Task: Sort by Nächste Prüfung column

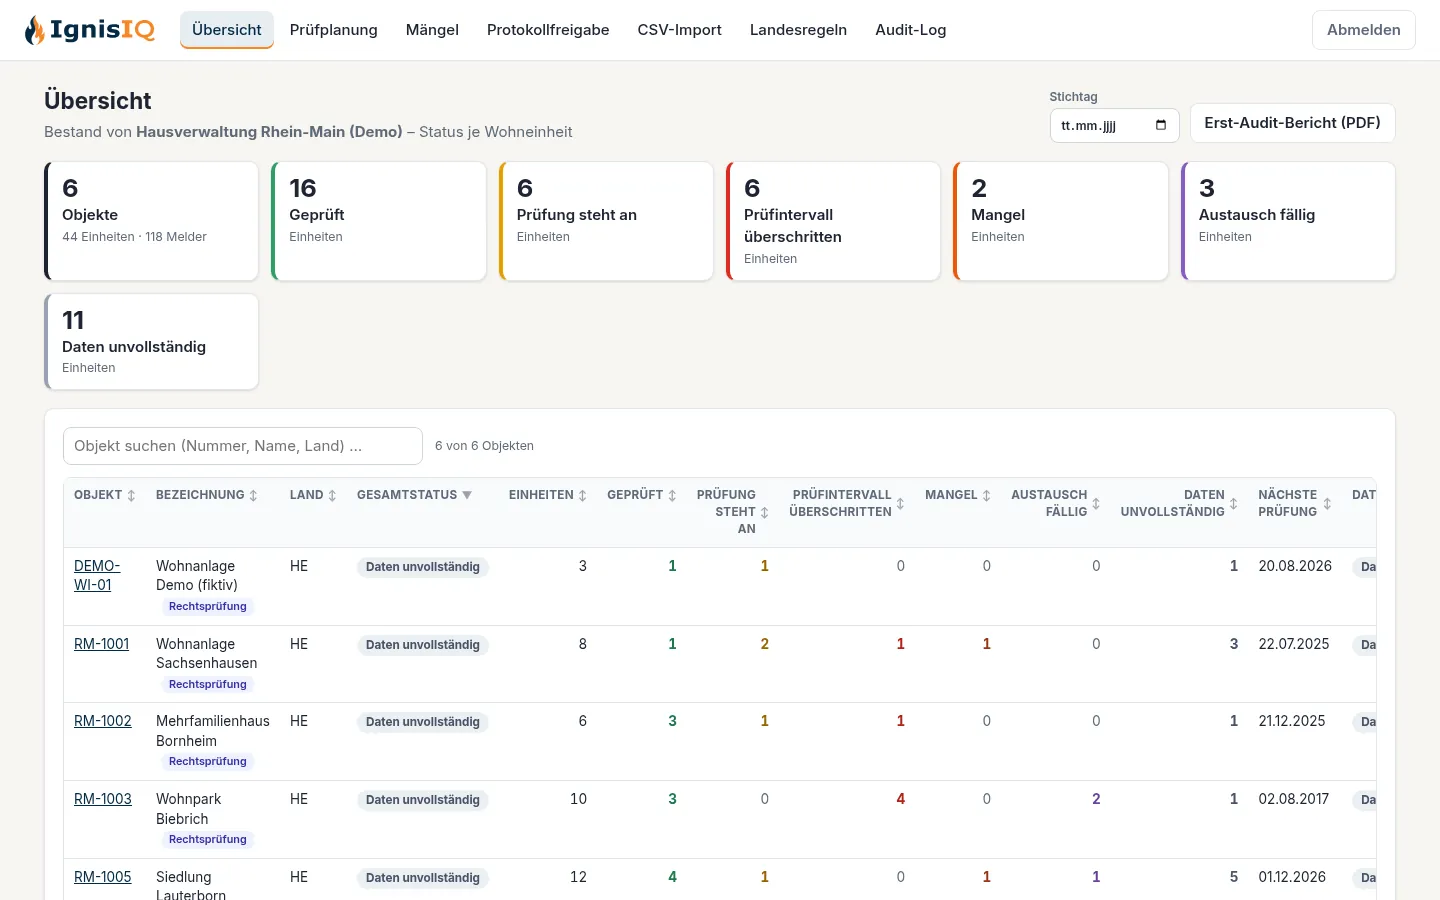Action: coord(1295,503)
